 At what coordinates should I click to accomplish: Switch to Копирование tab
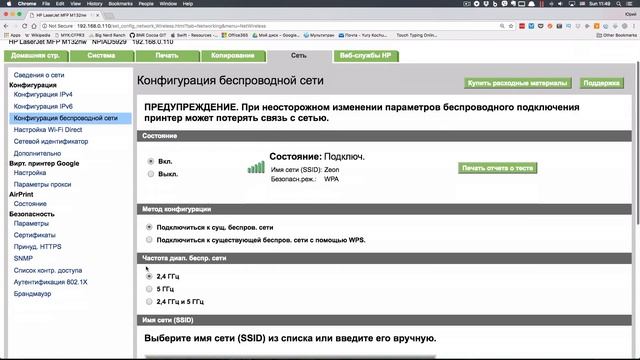233,56
